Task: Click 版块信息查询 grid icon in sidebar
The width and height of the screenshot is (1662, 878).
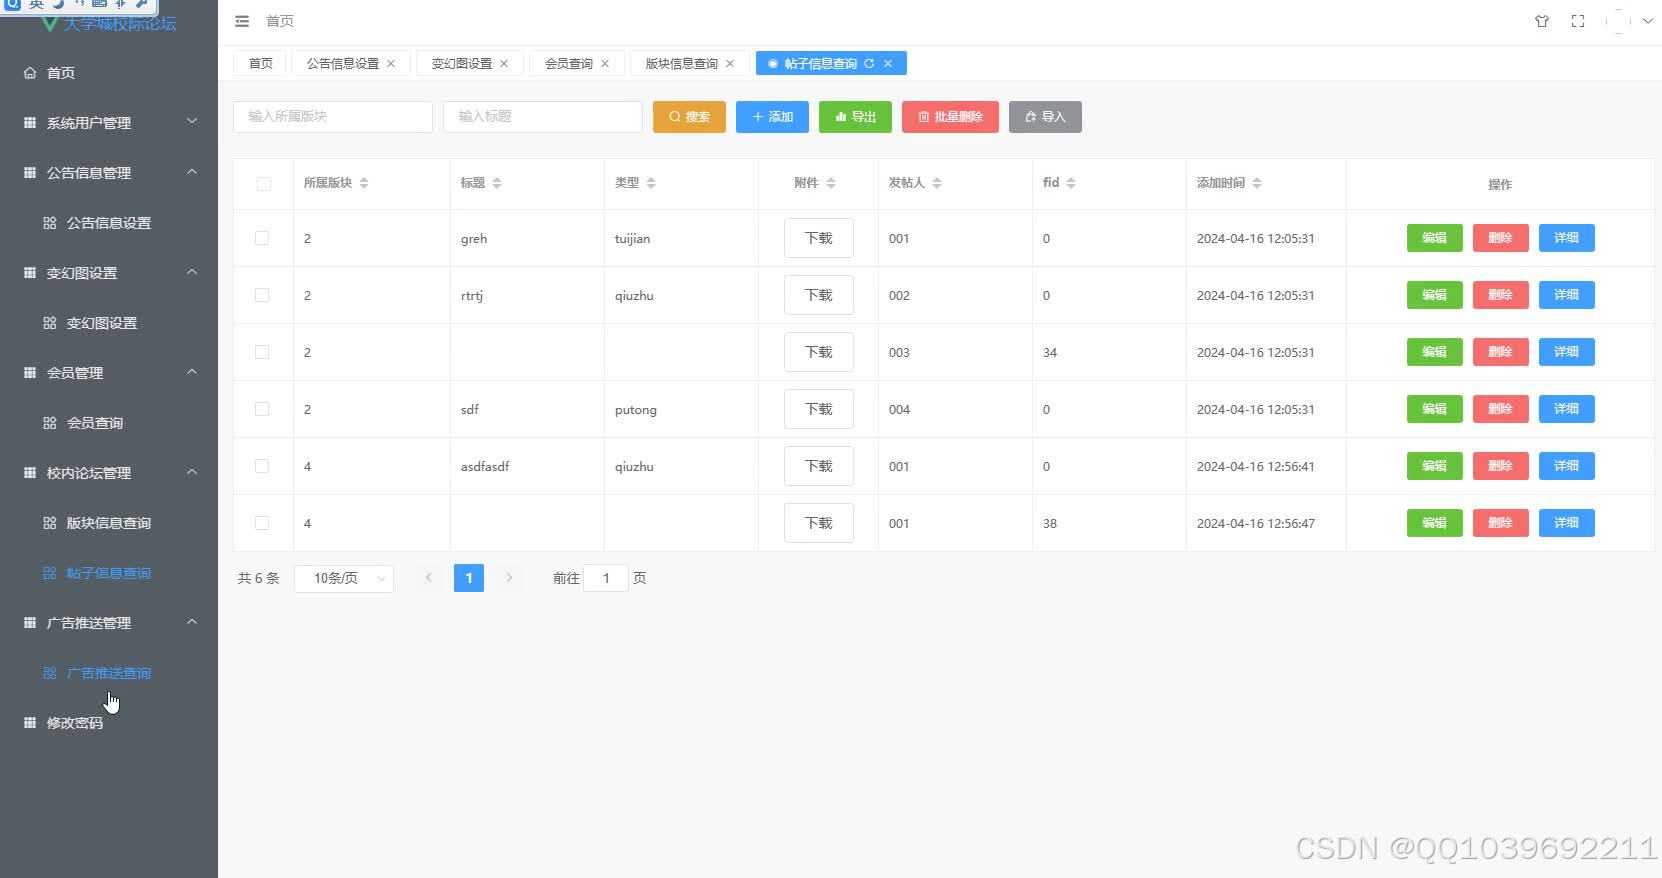Action: pyautogui.click(x=50, y=523)
